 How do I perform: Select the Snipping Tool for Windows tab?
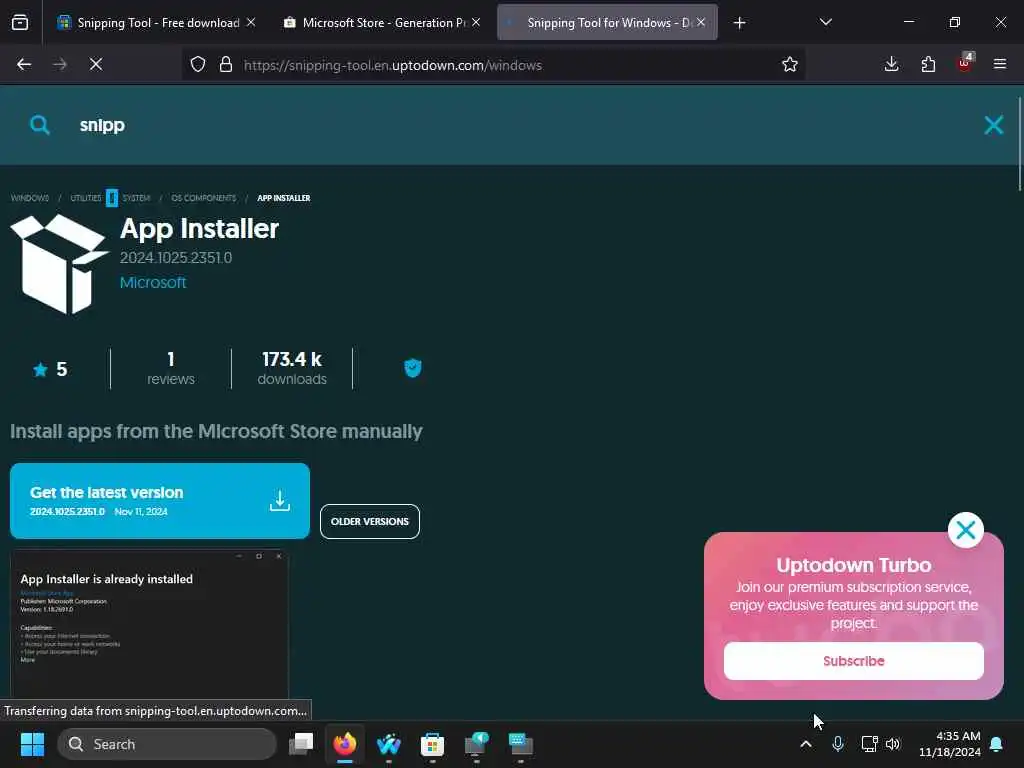(x=607, y=23)
